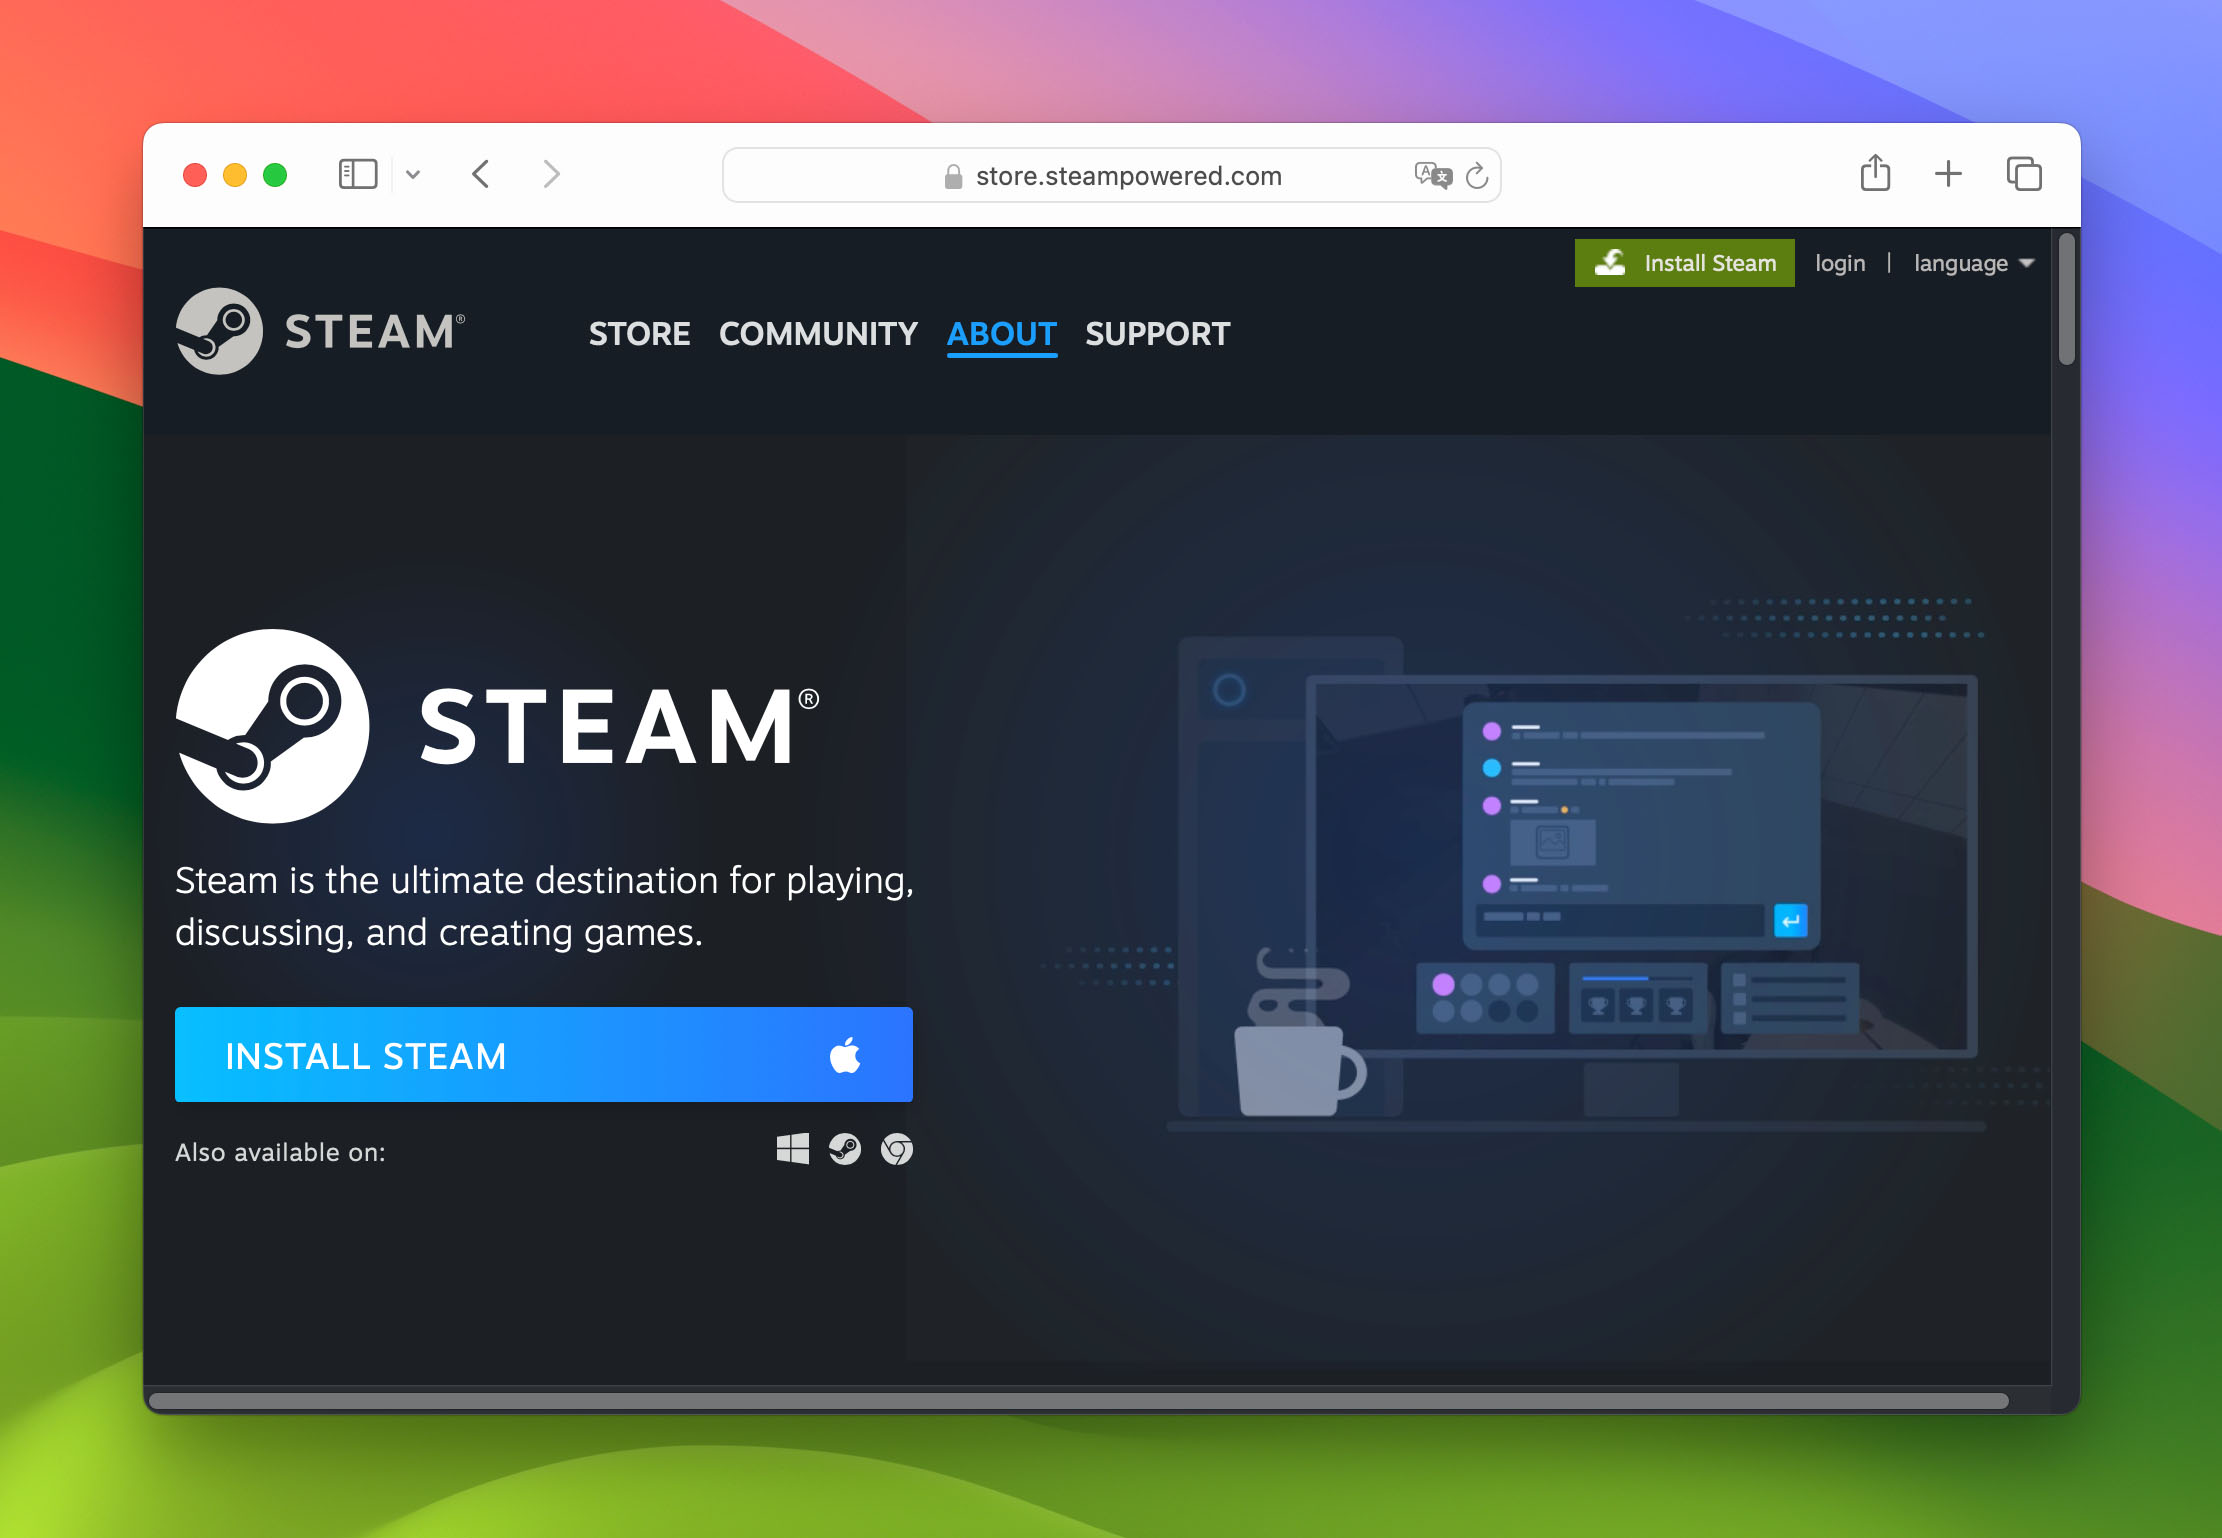Select the STORE navigation tab
2222x1538 pixels.
(638, 333)
